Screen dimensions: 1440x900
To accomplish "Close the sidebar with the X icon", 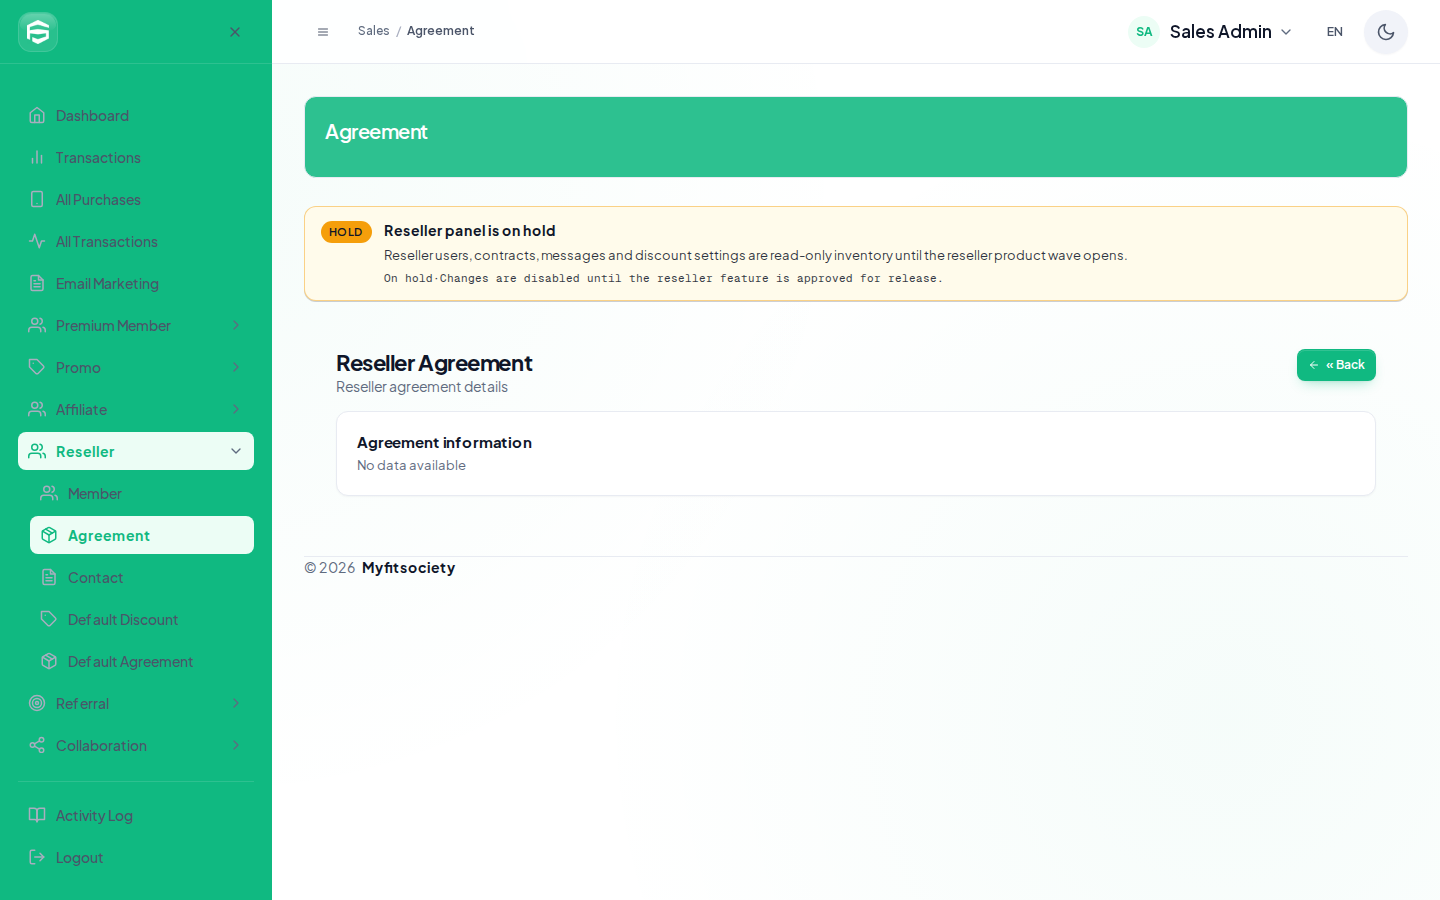I will click(x=235, y=32).
